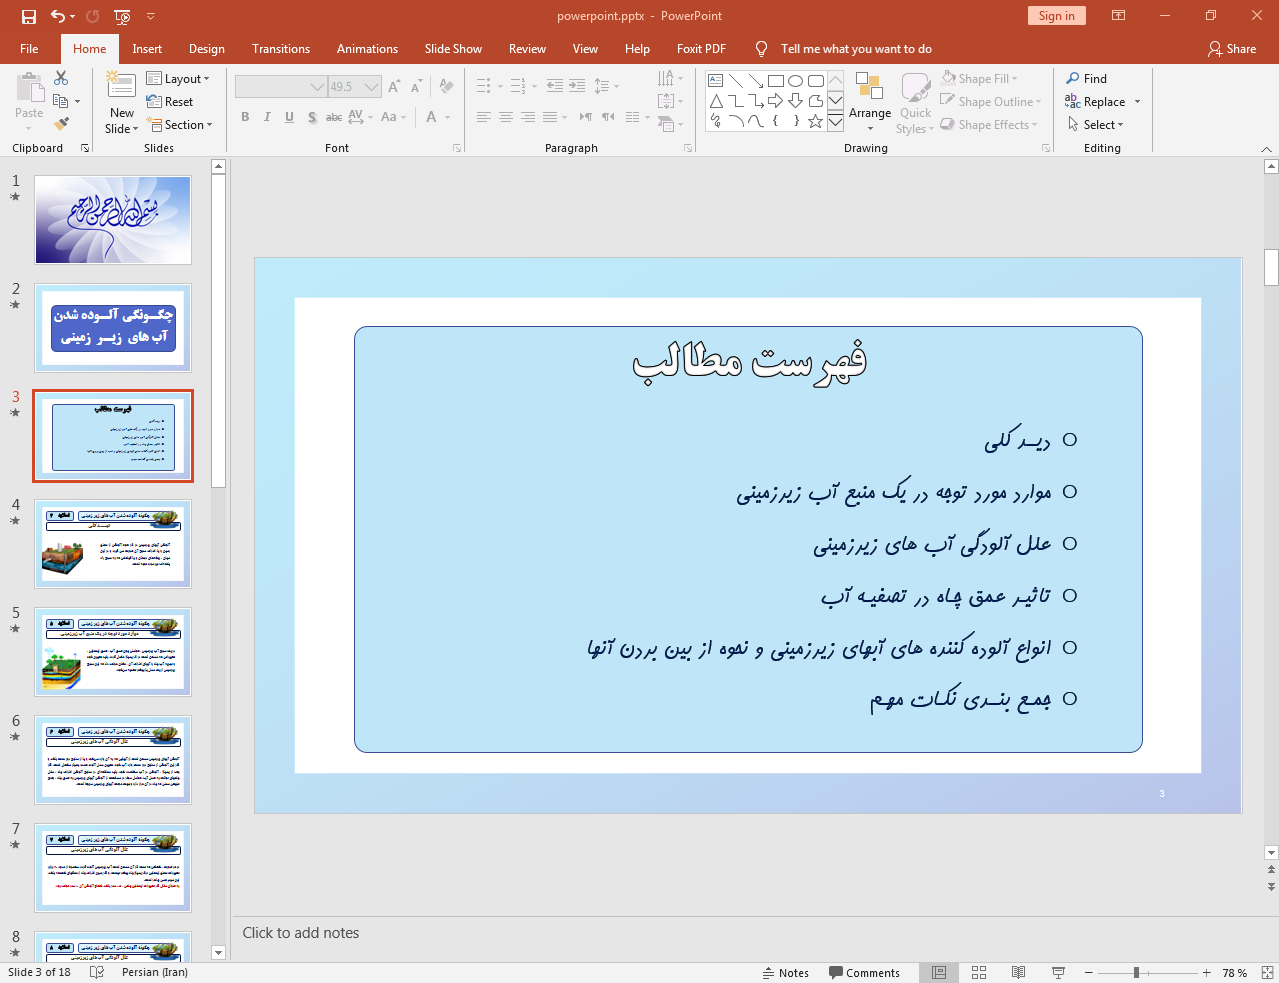Open the Comments pane from the status bar

click(865, 972)
